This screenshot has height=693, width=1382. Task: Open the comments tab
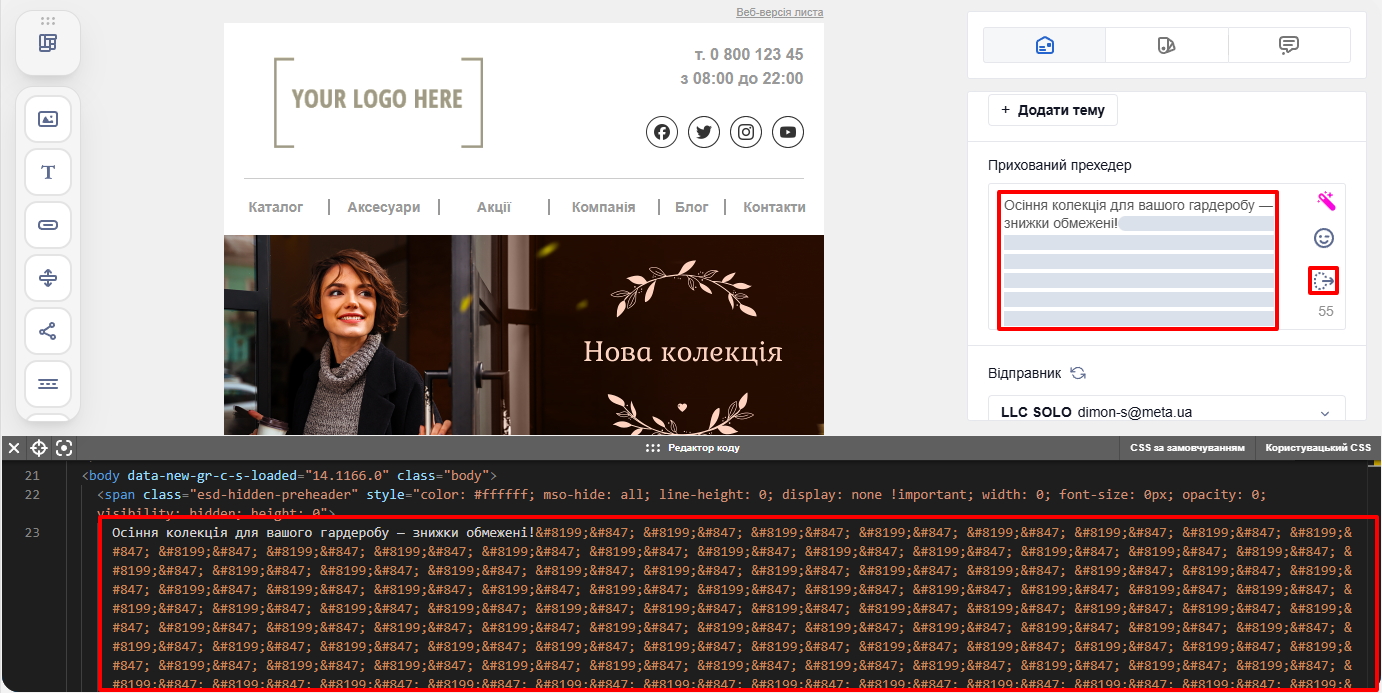click(x=1289, y=45)
